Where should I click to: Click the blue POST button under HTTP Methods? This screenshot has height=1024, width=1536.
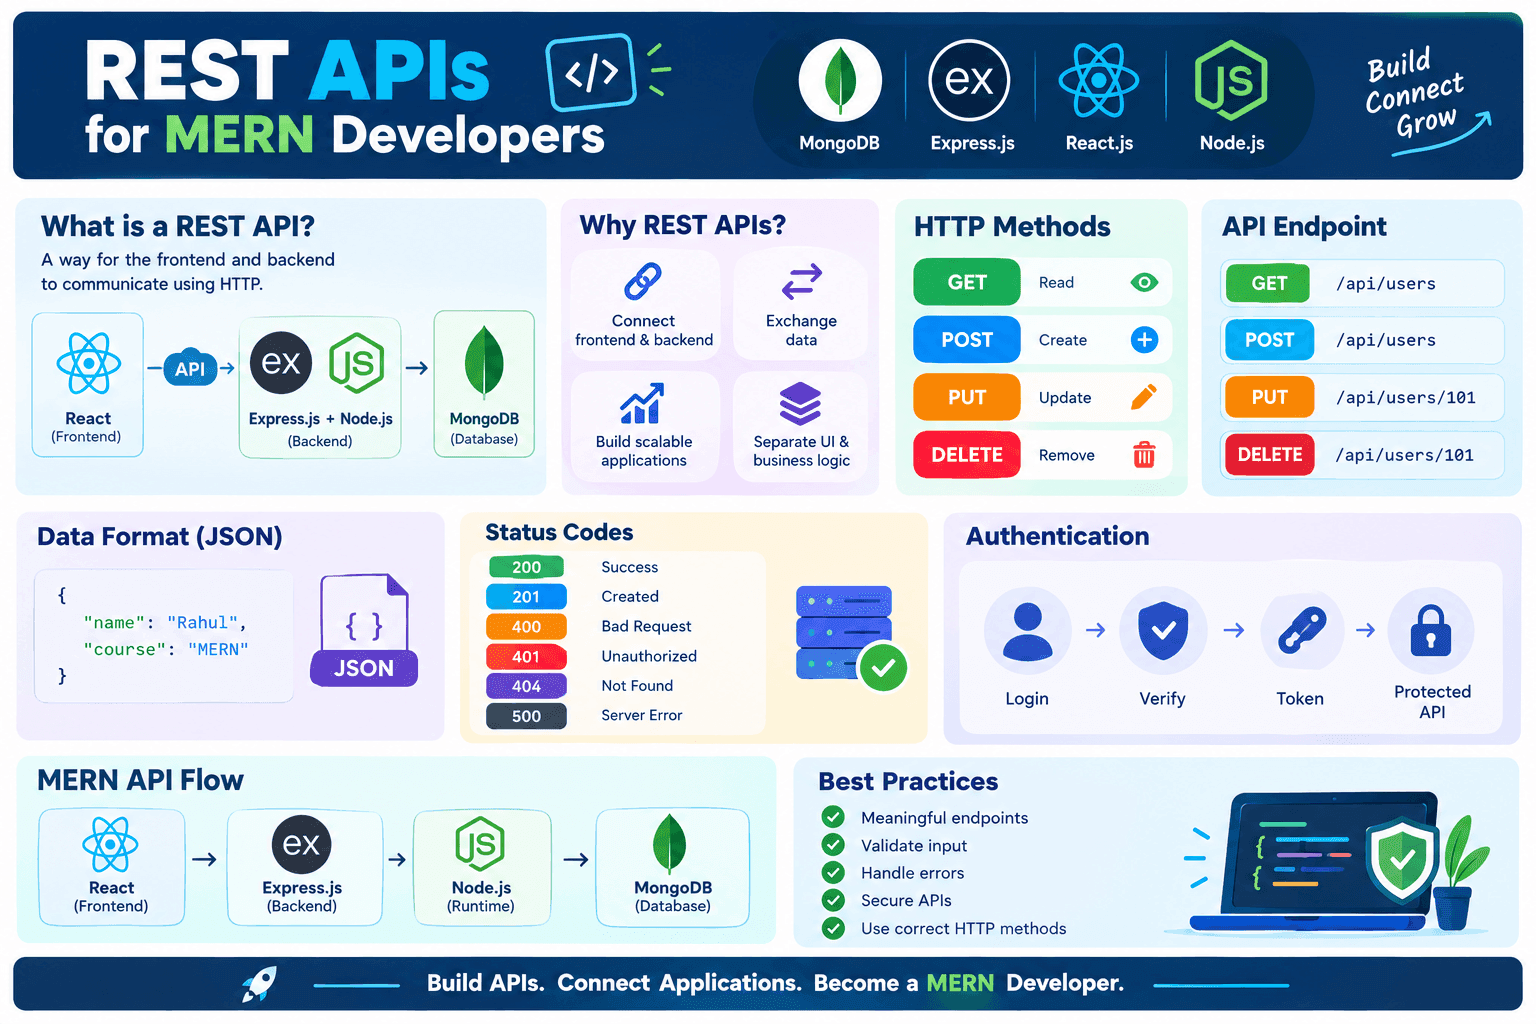coord(967,340)
